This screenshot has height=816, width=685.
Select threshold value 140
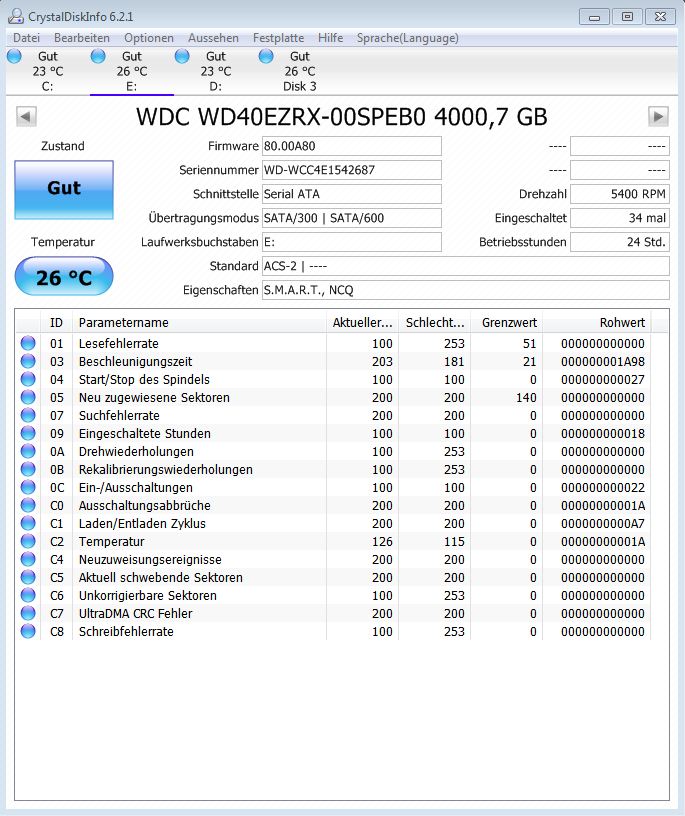tap(526, 398)
